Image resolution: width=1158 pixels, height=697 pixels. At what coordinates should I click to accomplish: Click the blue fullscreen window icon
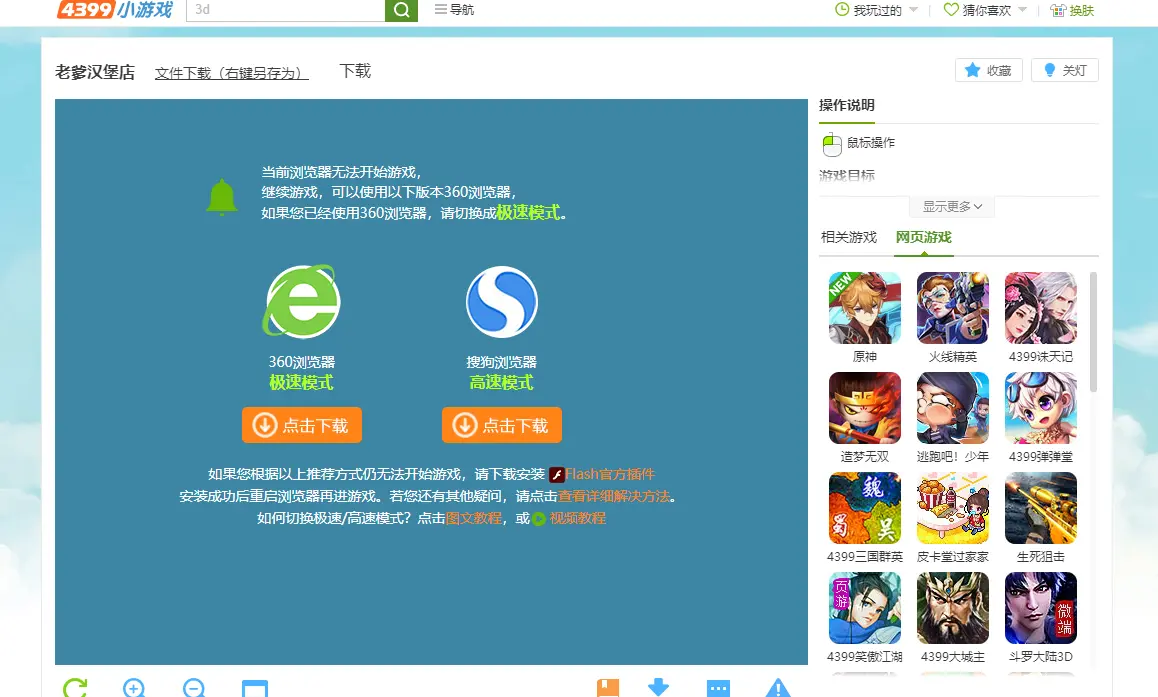click(x=255, y=687)
